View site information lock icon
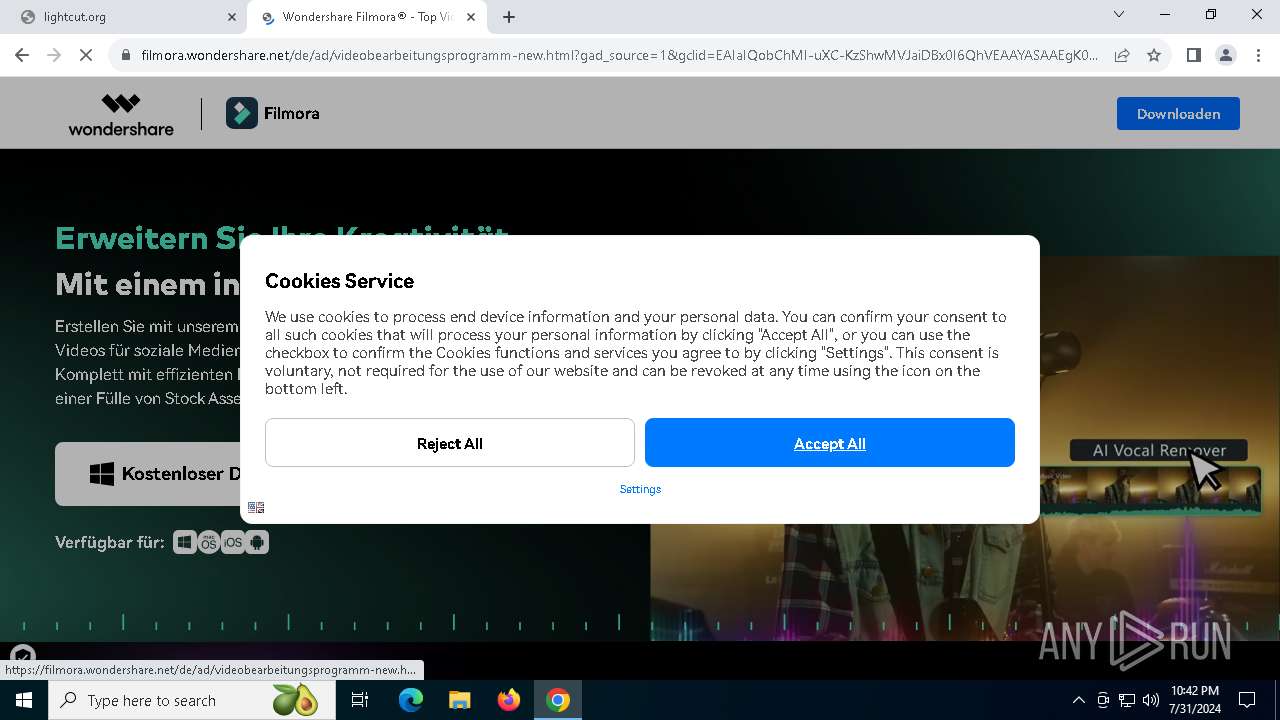 [126, 55]
